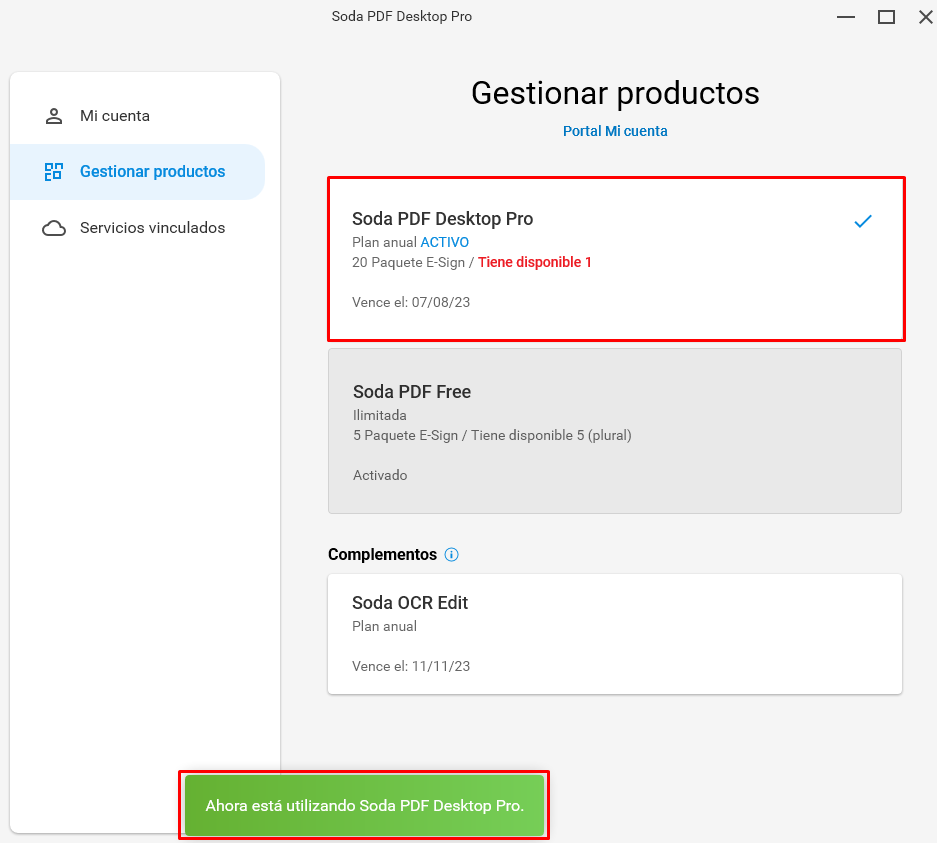This screenshot has height=843, width=937.
Task: Dismiss the green 'Ahora está utilizando' notification
Action: [x=365, y=805]
